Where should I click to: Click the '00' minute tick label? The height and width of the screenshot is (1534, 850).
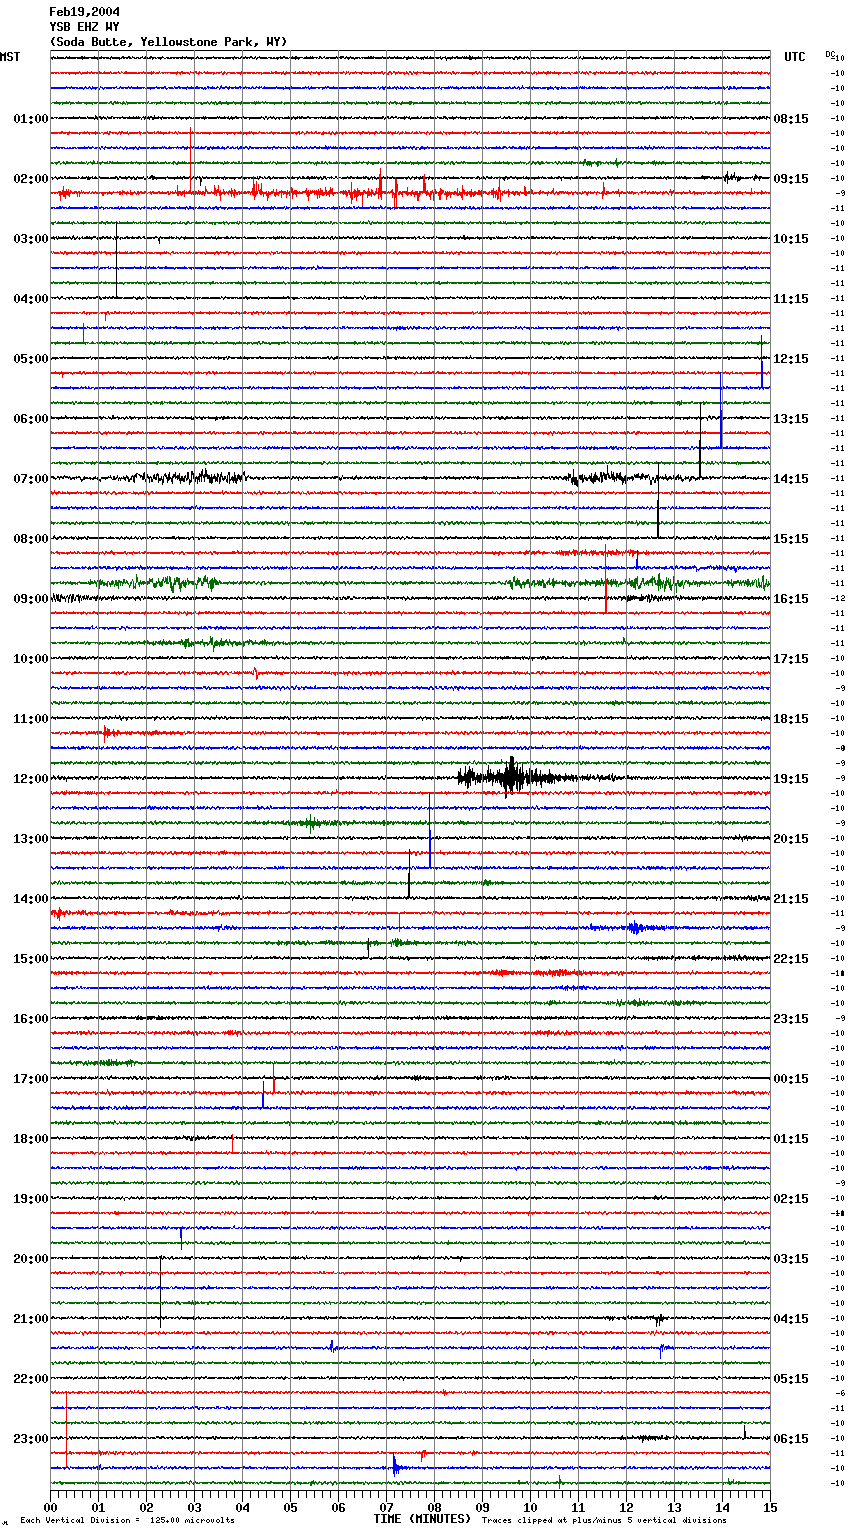click(50, 1507)
